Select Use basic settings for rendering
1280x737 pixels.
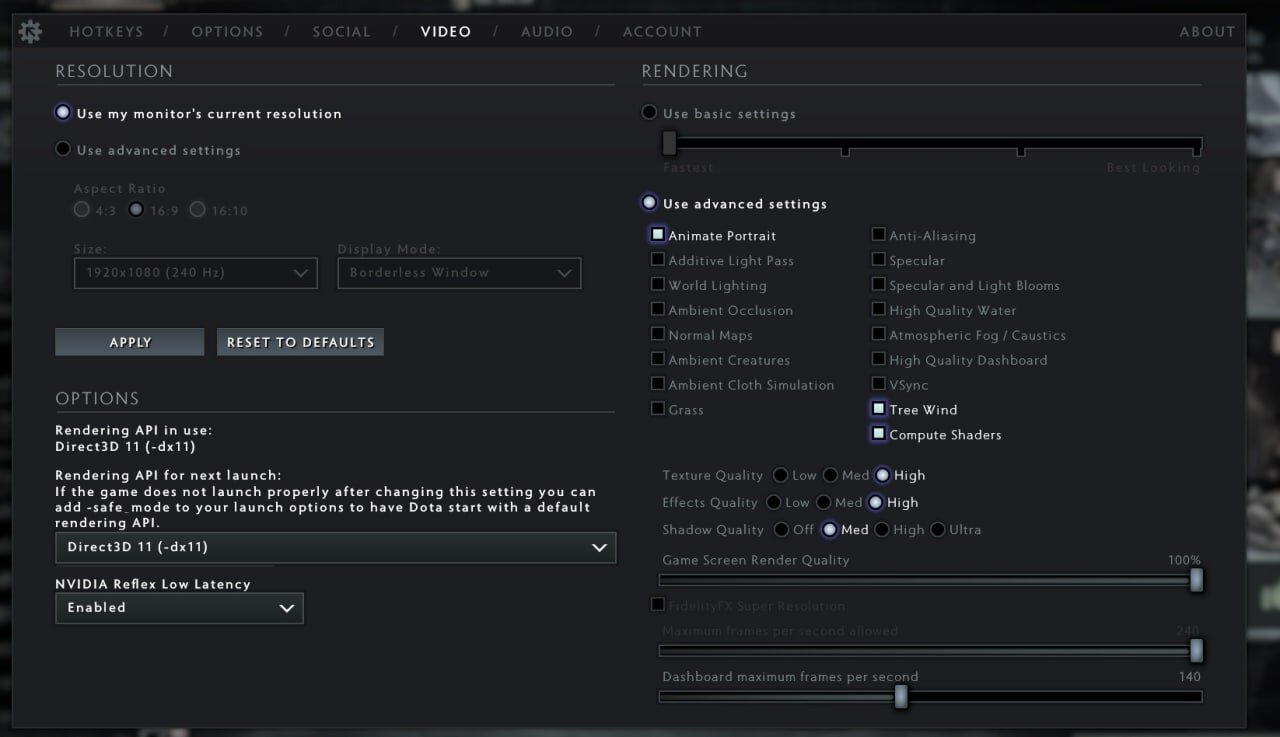point(650,113)
